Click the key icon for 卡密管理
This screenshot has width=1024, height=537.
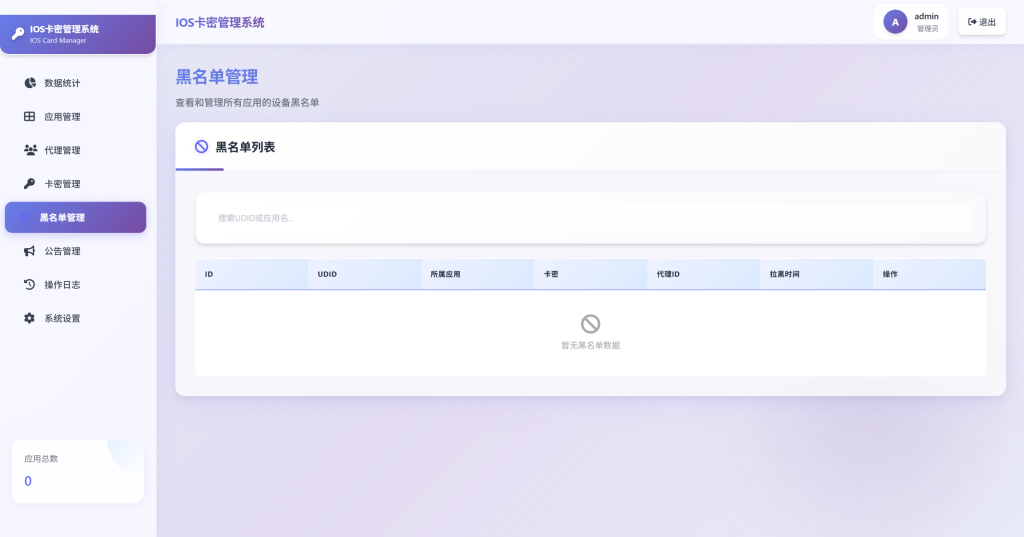(x=30, y=184)
